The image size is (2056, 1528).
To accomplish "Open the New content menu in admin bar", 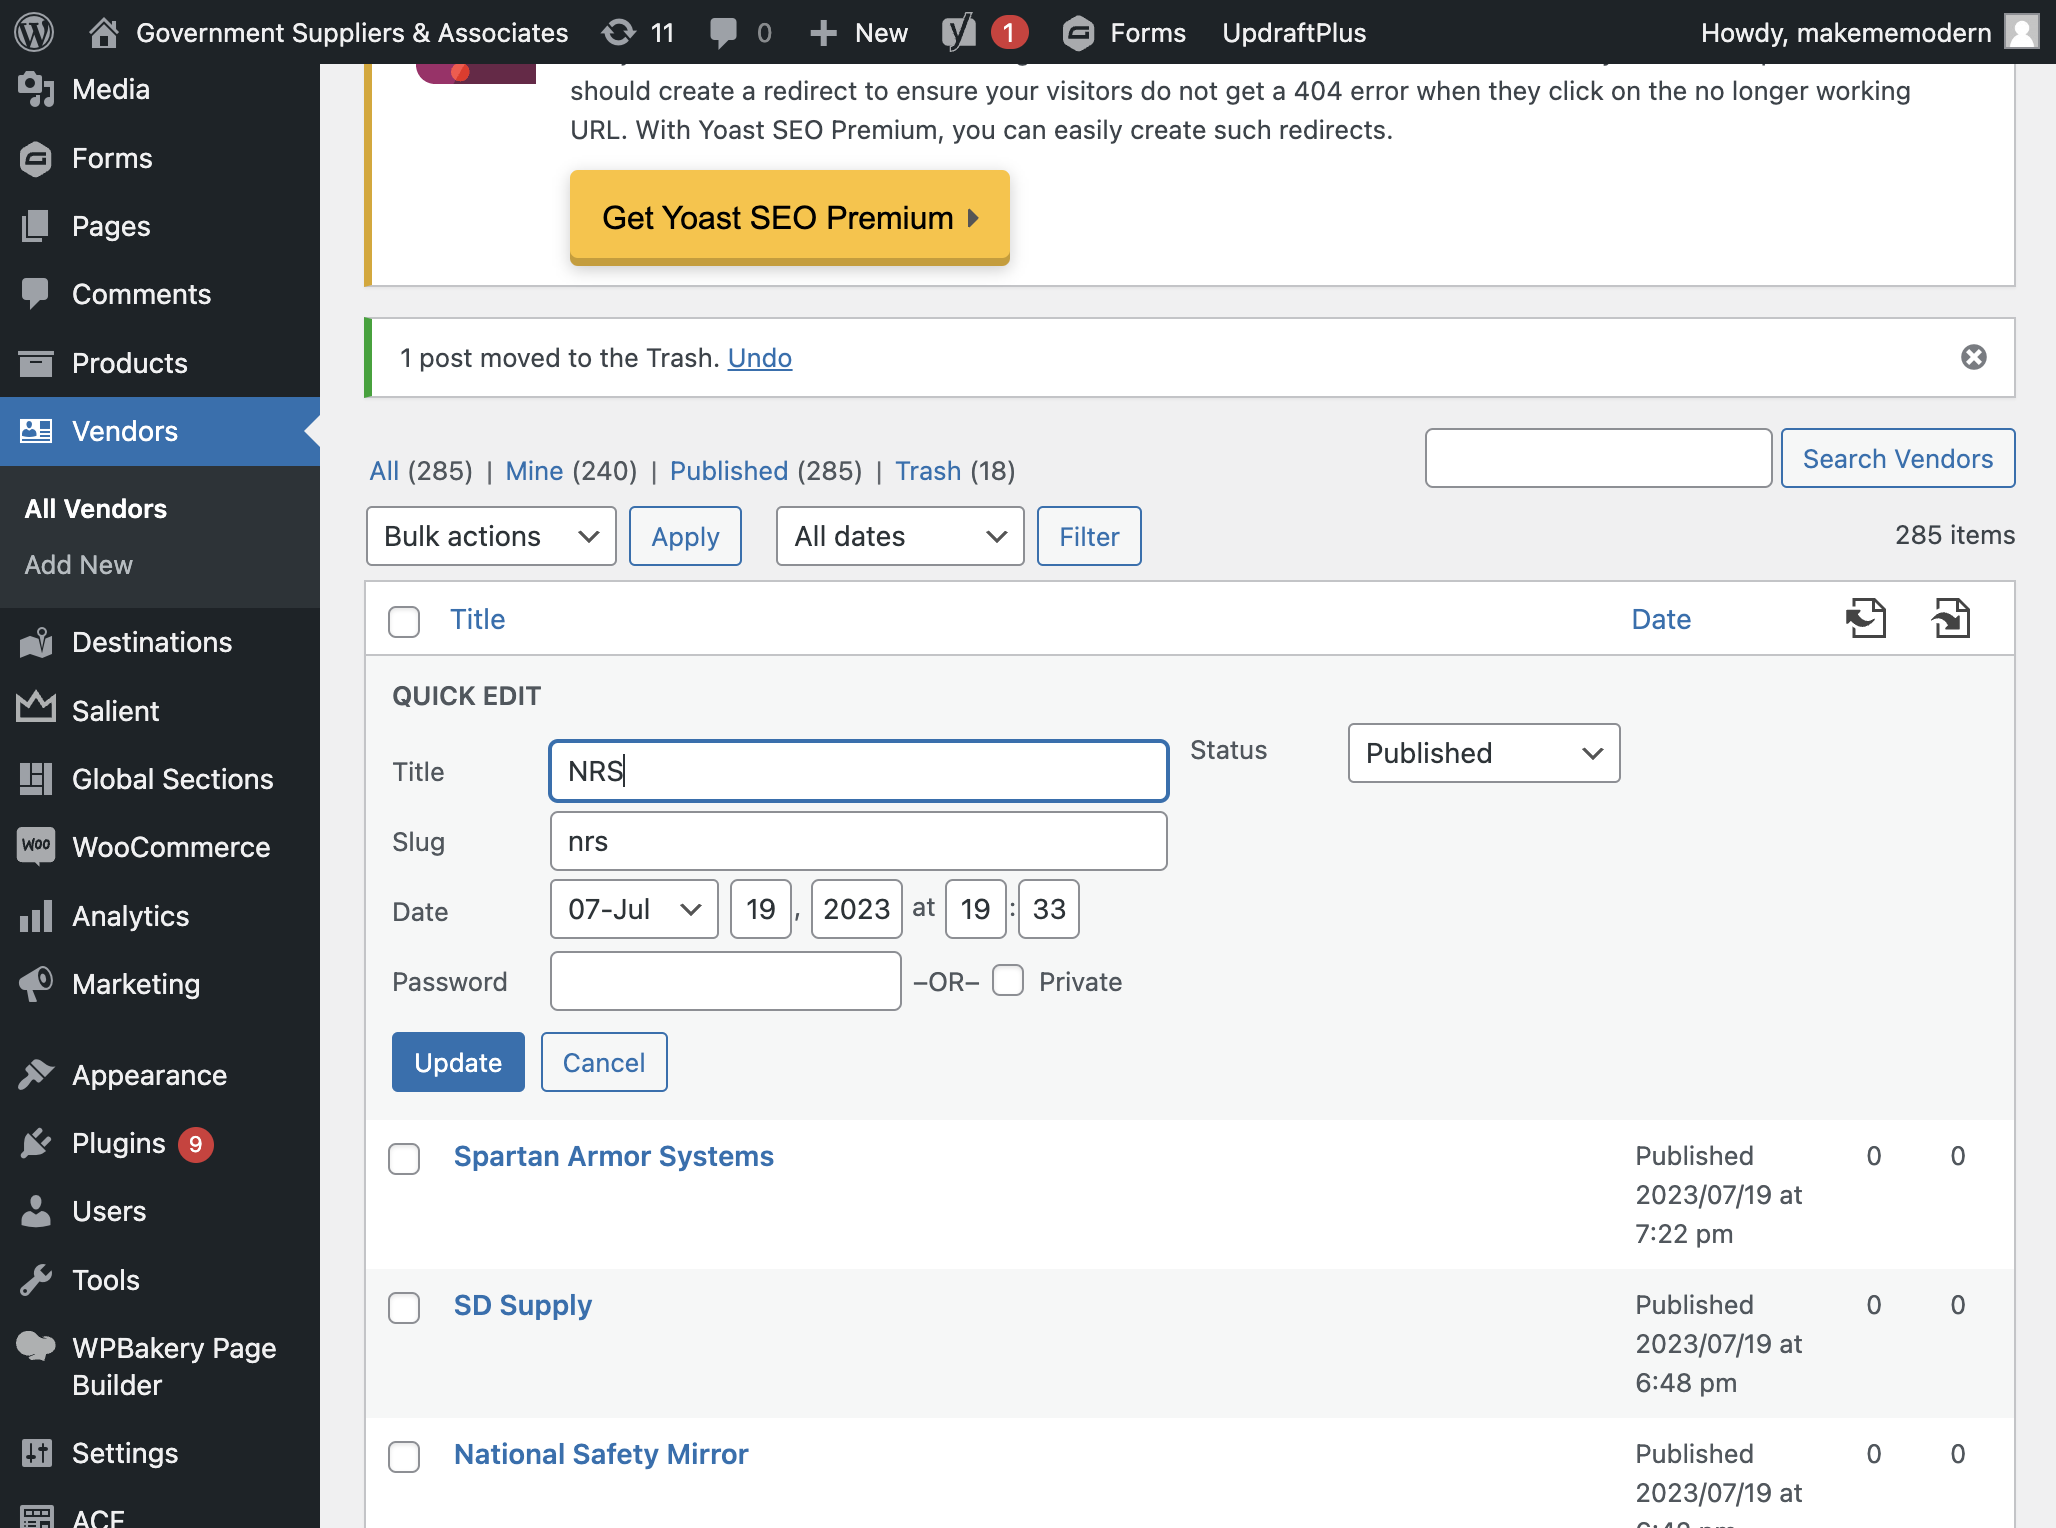I will click(858, 32).
